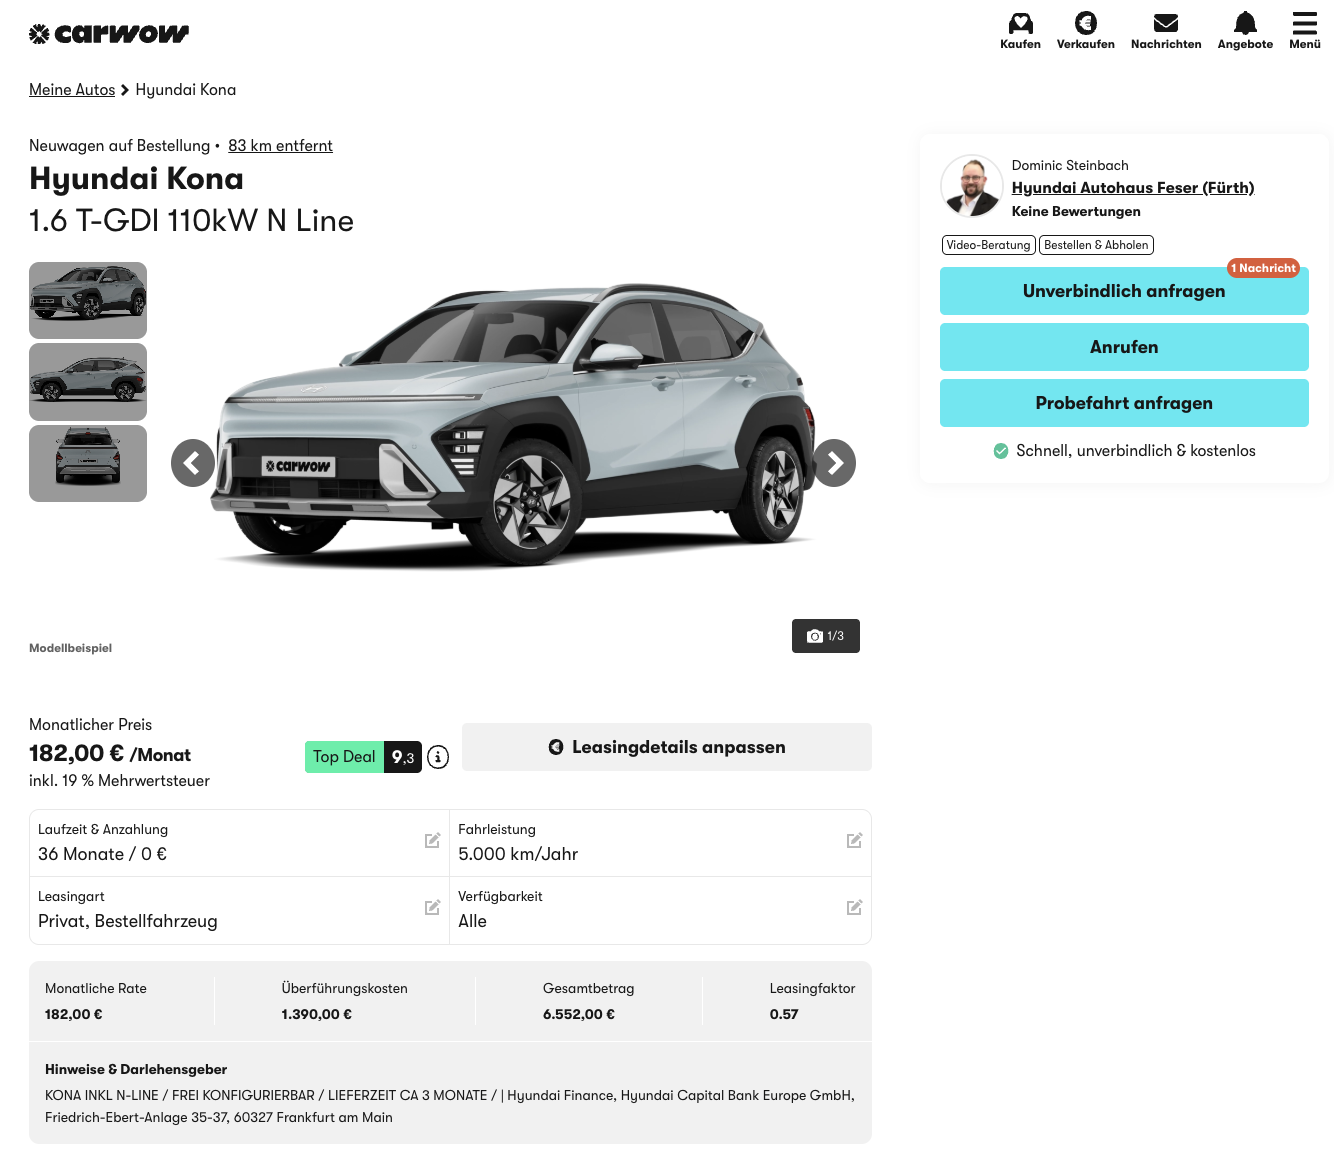
Task: Show previous car image arrow
Action: coord(193,463)
